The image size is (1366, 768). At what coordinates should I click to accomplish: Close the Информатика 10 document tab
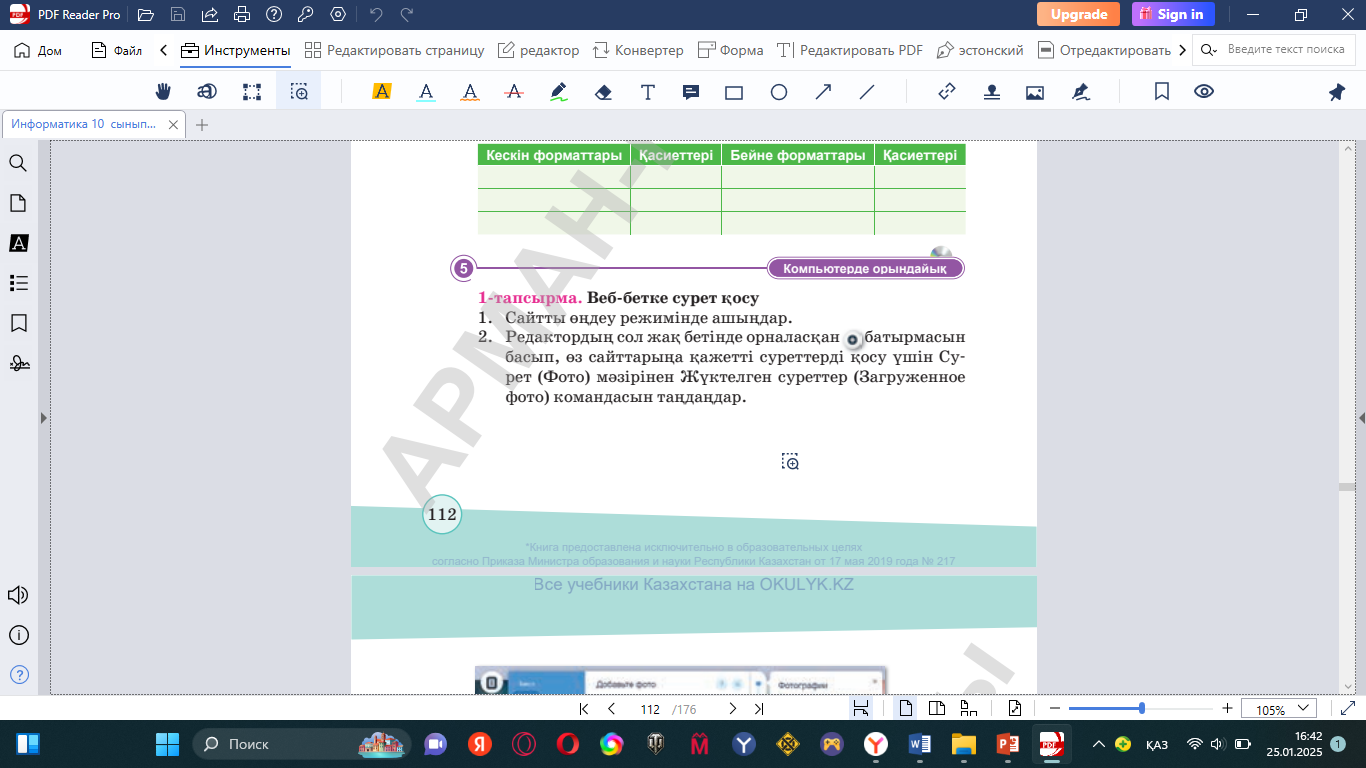click(x=173, y=125)
